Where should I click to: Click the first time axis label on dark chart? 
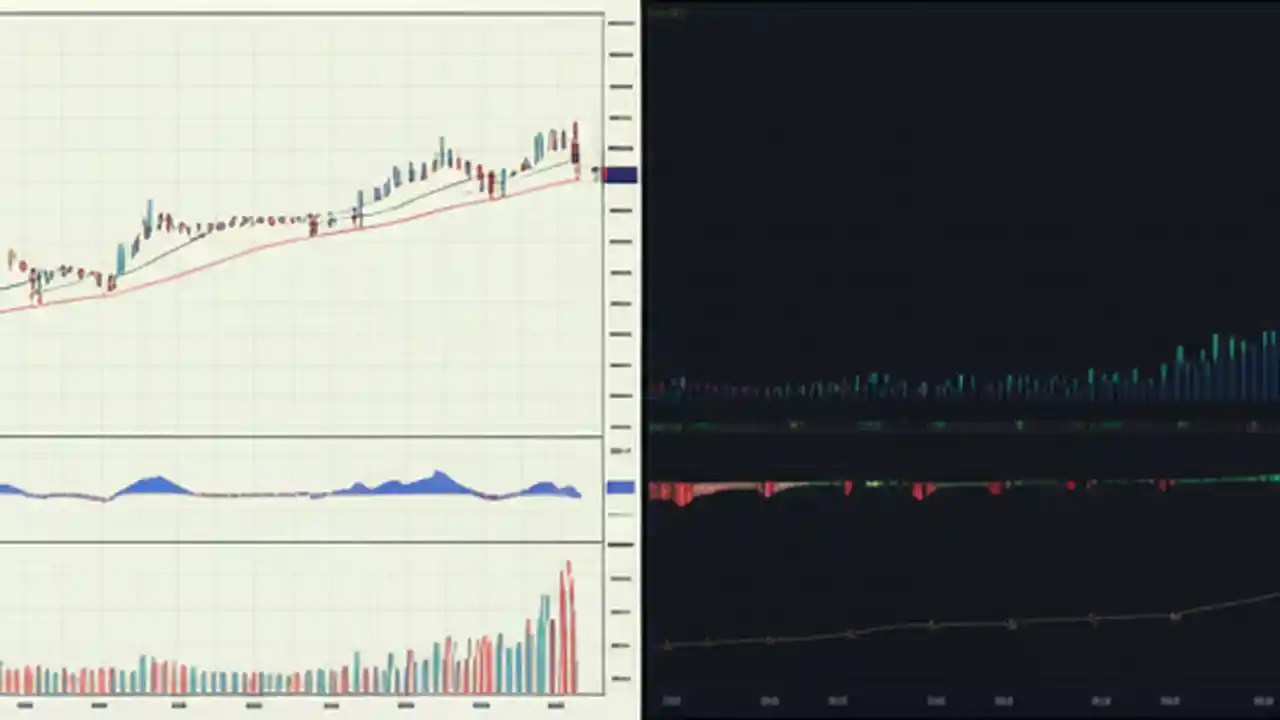pyautogui.click(x=672, y=701)
